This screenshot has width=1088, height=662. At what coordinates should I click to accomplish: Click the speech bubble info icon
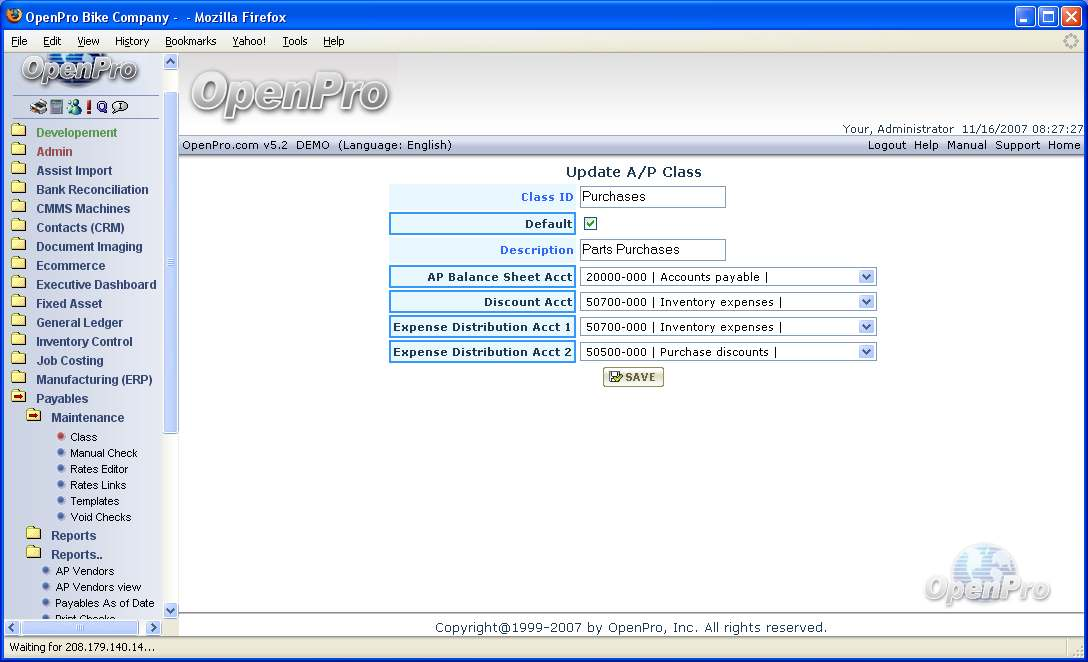click(120, 107)
